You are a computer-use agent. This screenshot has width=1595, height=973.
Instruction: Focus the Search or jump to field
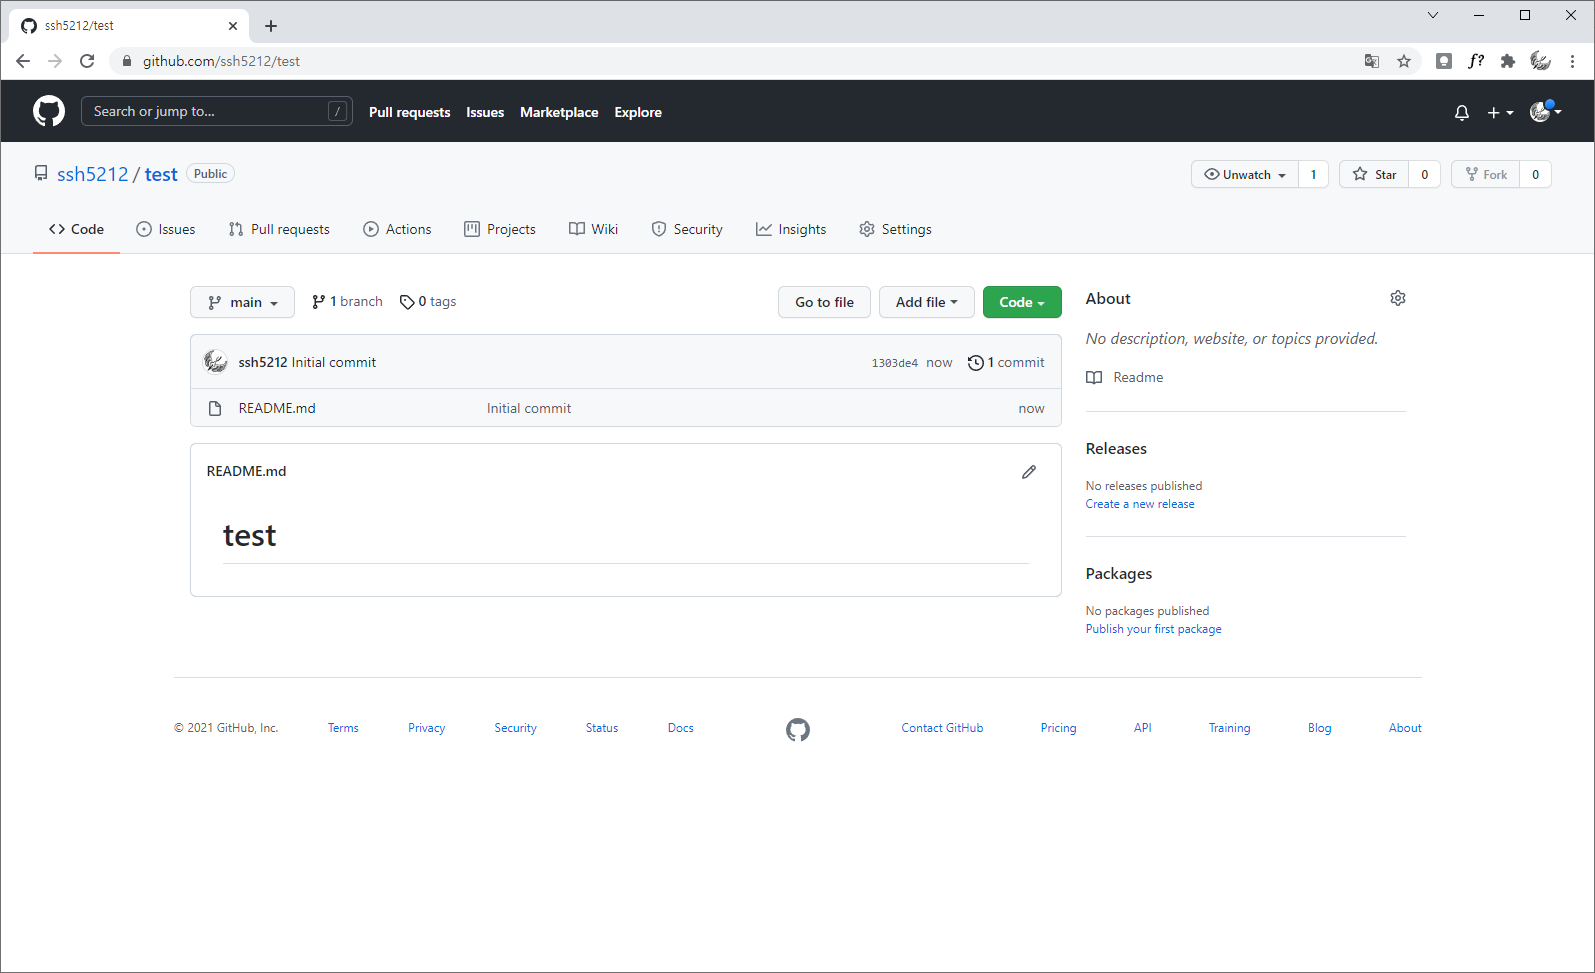216,111
